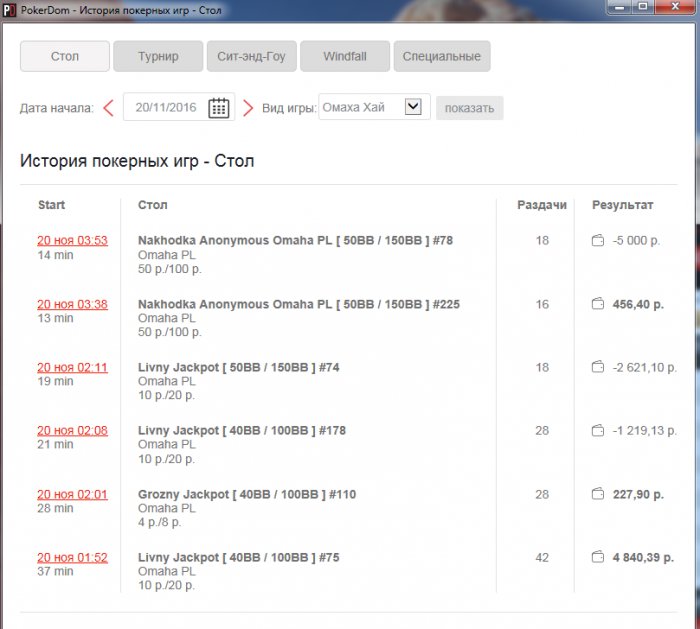
Task: Click wallet icon beside -2 621,10 р. result
Action: click(597, 367)
